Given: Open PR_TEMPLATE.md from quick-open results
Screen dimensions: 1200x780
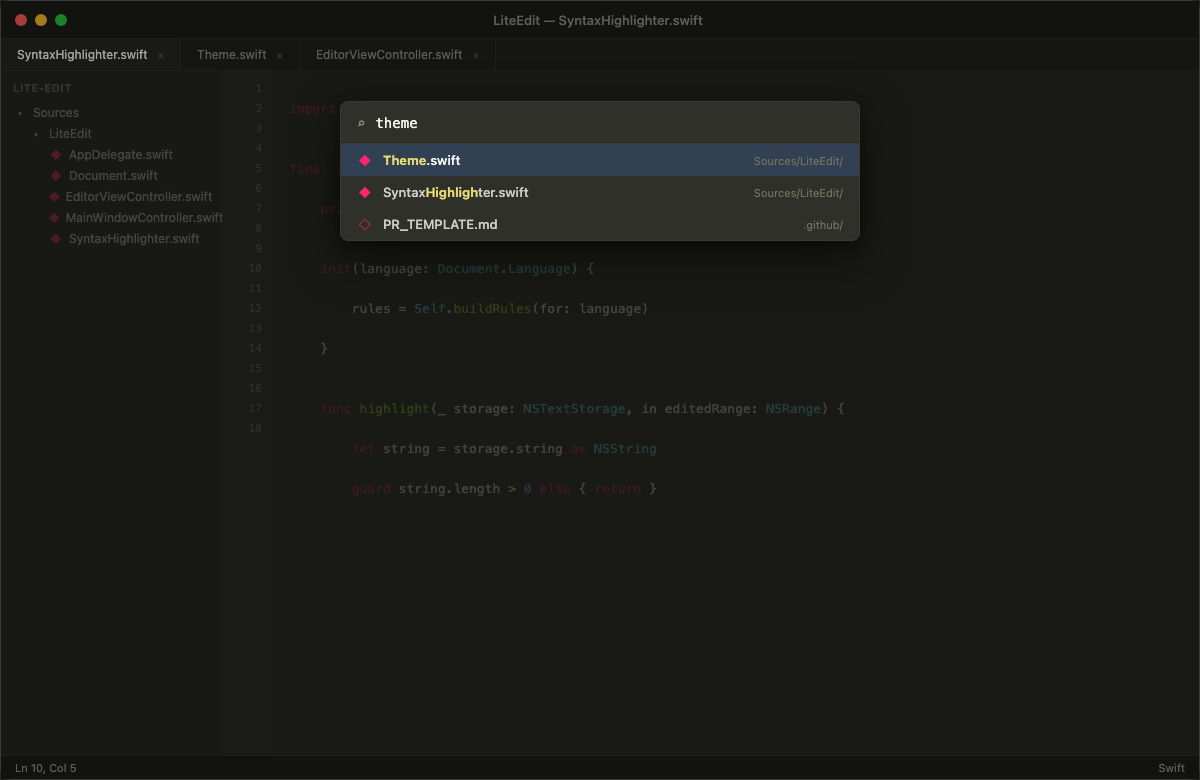Looking at the screenshot, I should point(600,224).
